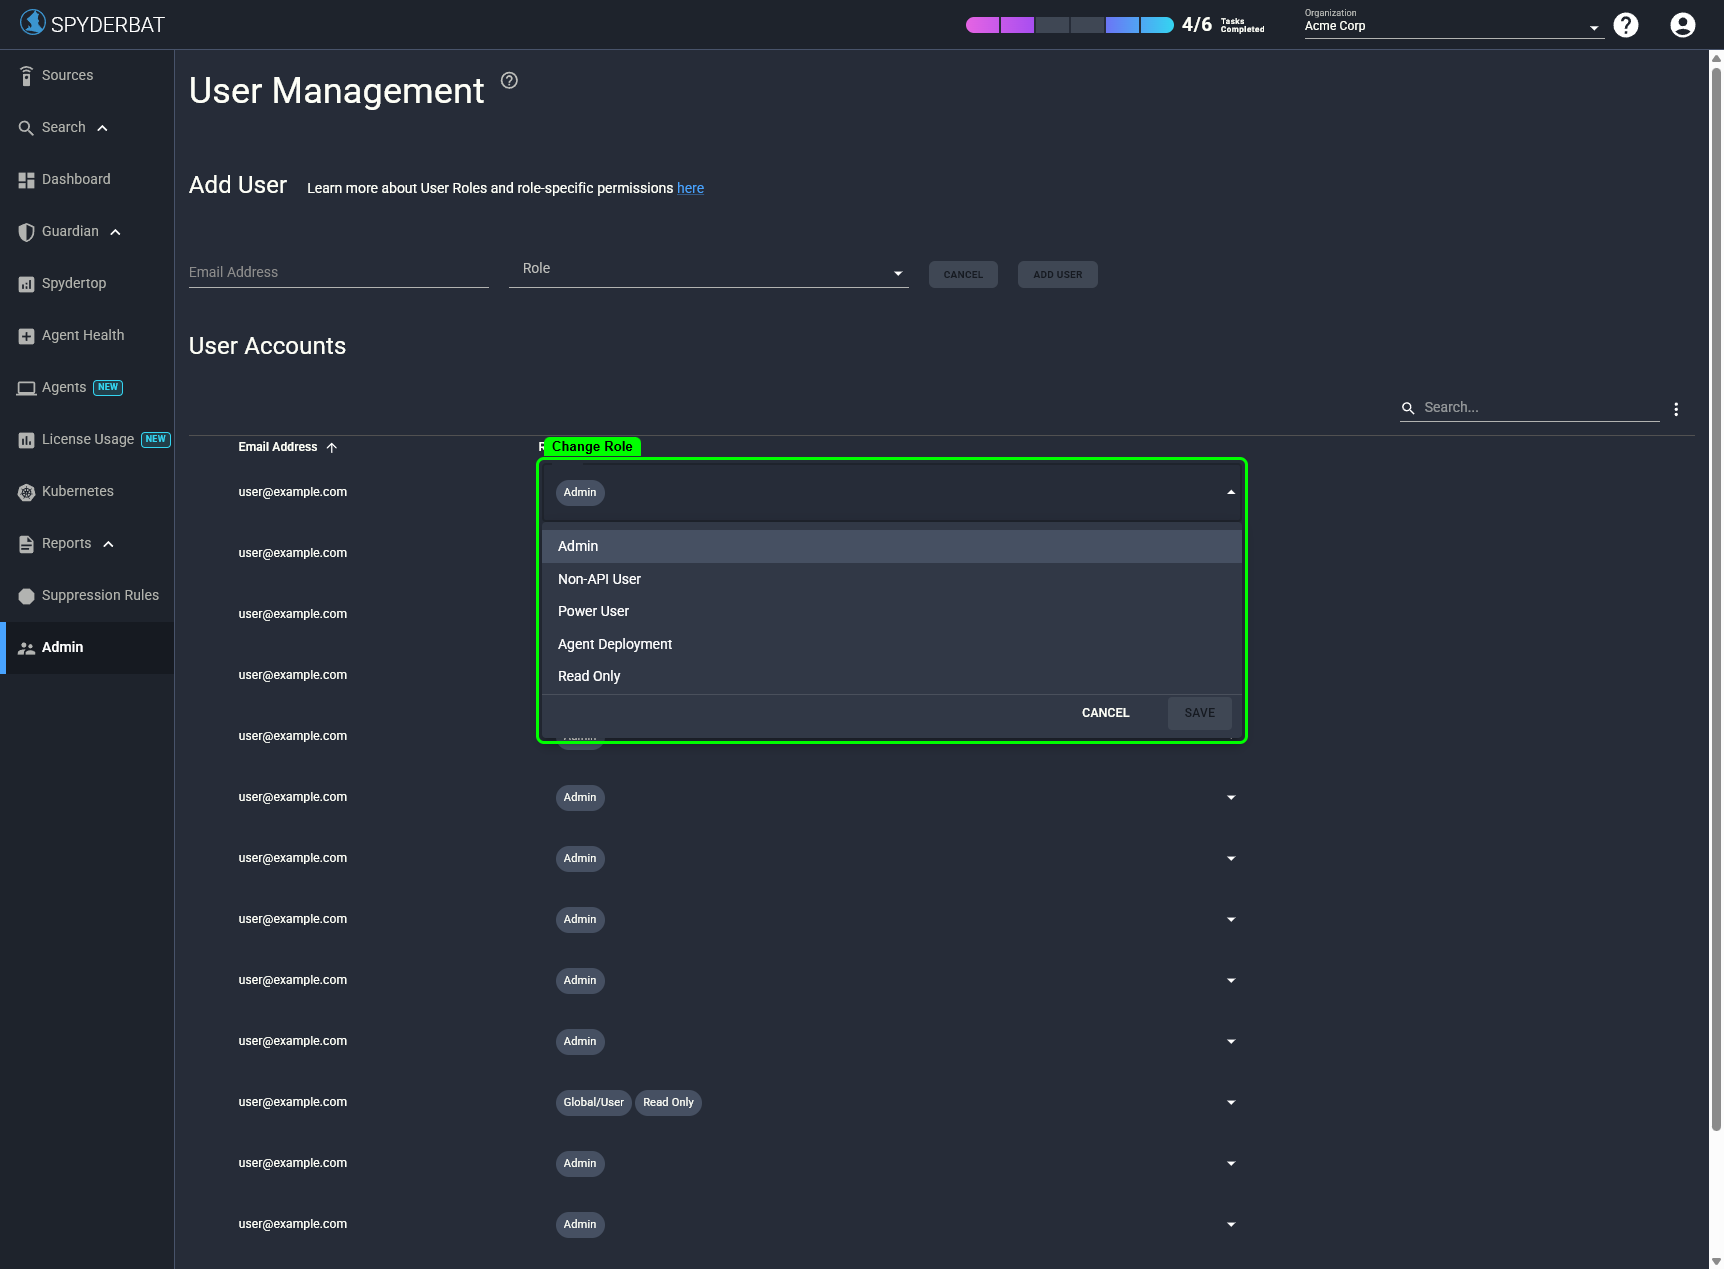Select Power User from the role list
Image resolution: width=1724 pixels, height=1269 pixels.
pyautogui.click(x=593, y=611)
